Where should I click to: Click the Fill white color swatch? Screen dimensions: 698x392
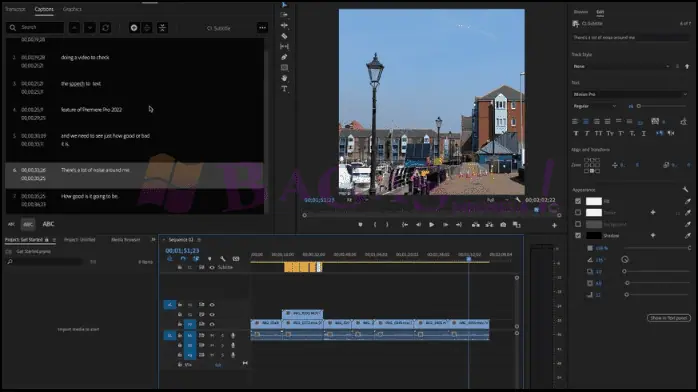coord(594,201)
